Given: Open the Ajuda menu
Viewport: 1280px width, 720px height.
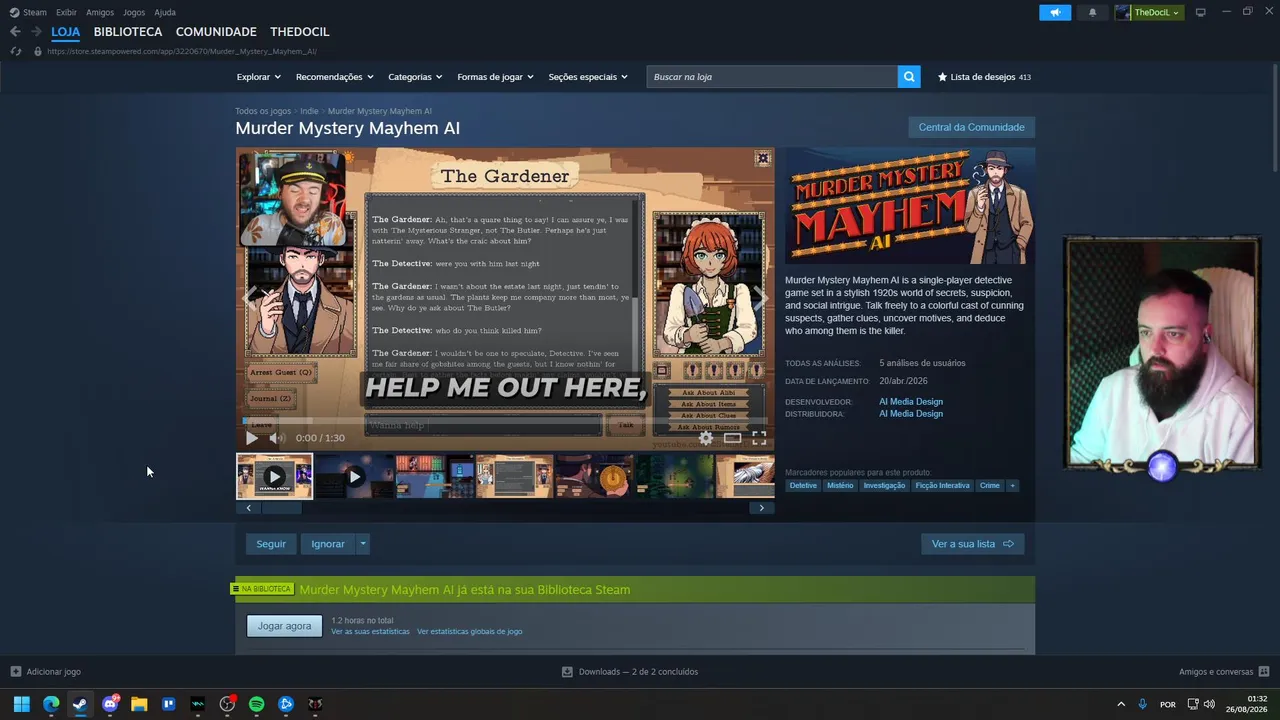Looking at the screenshot, I should point(165,12).
